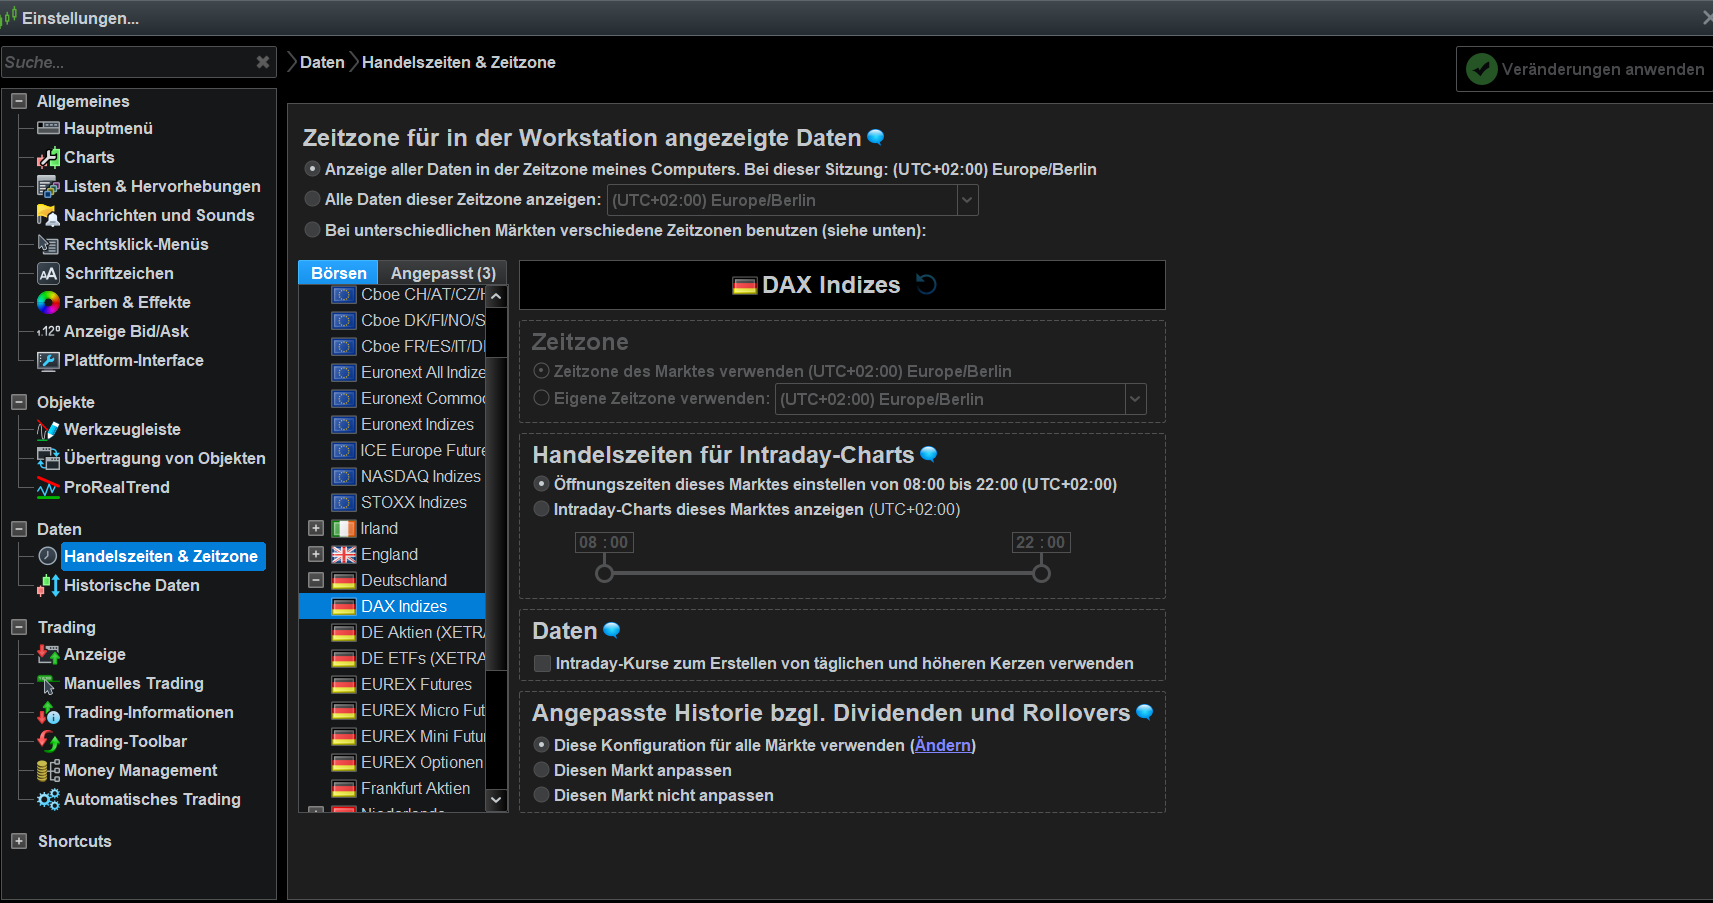Select 'Alle Daten dieser Zeitzone anzeigen' option

pyautogui.click(x=313, y=199)
